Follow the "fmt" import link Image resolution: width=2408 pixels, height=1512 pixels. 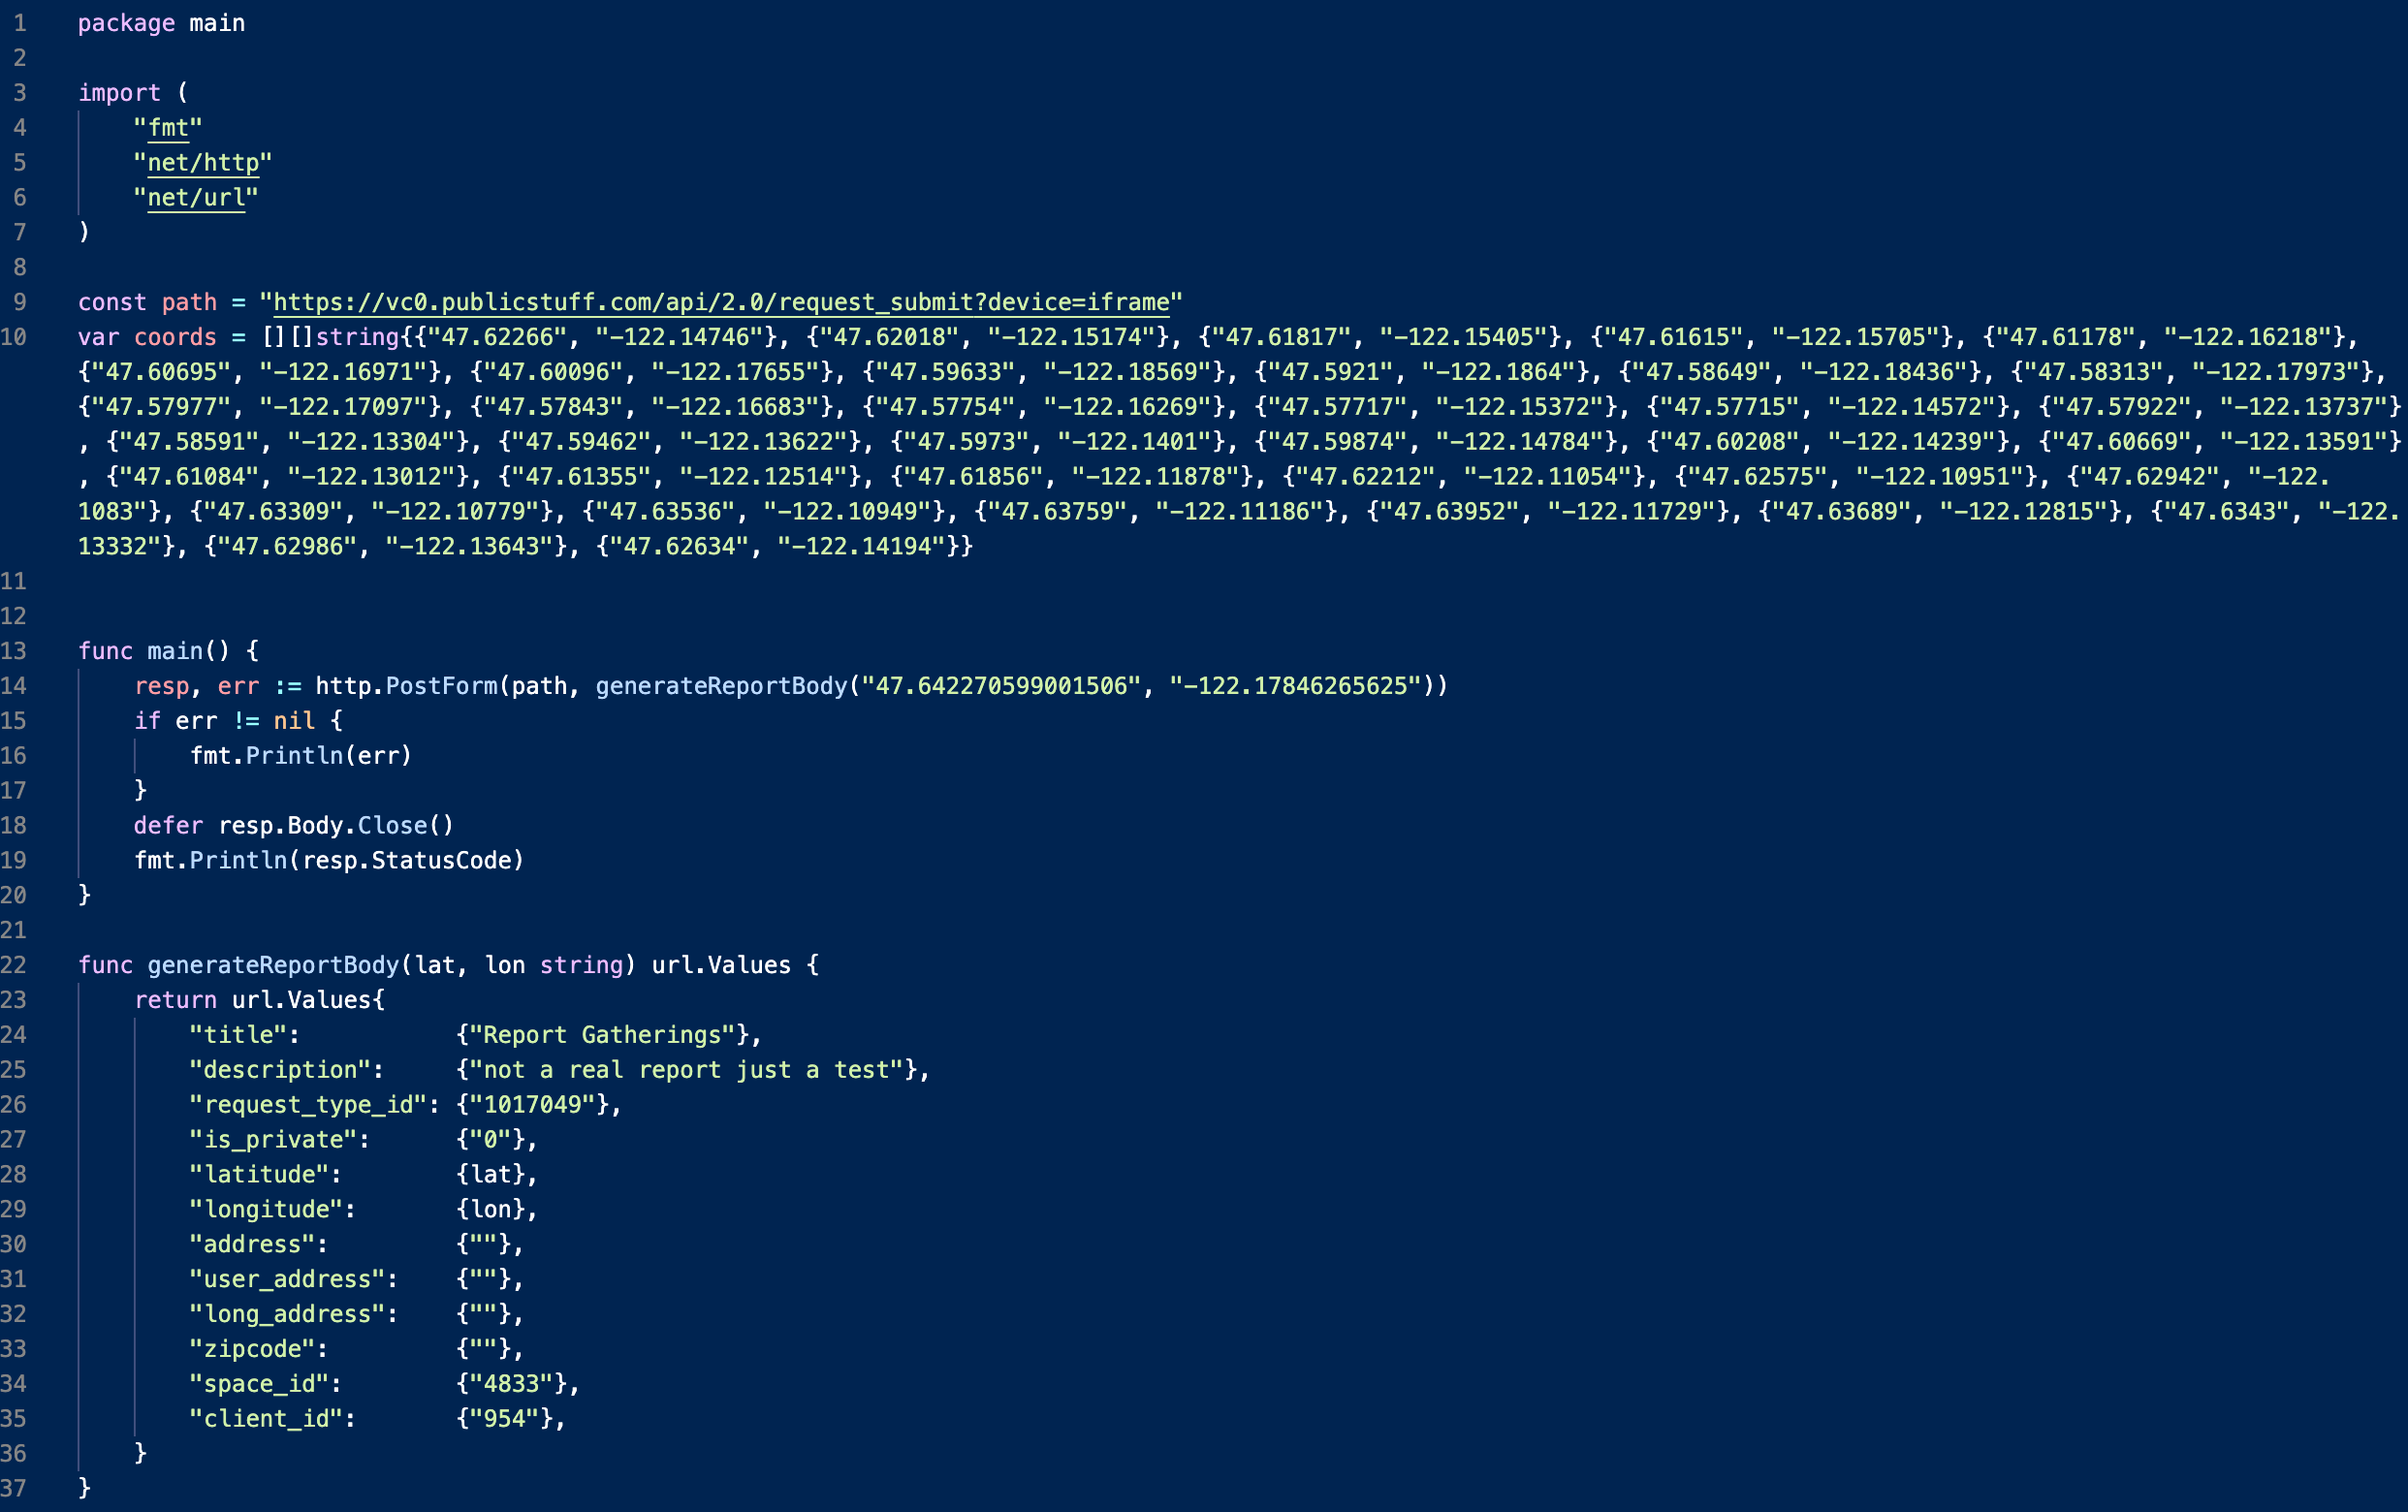(168, 128)
